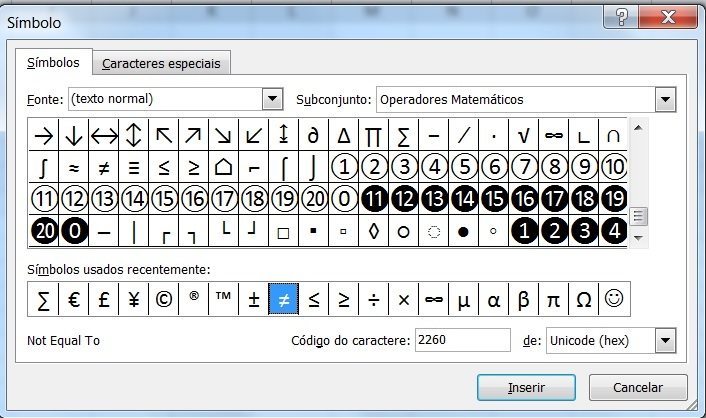
Task: Choose the smiley face recent symbol
Action: coord(614,299)
